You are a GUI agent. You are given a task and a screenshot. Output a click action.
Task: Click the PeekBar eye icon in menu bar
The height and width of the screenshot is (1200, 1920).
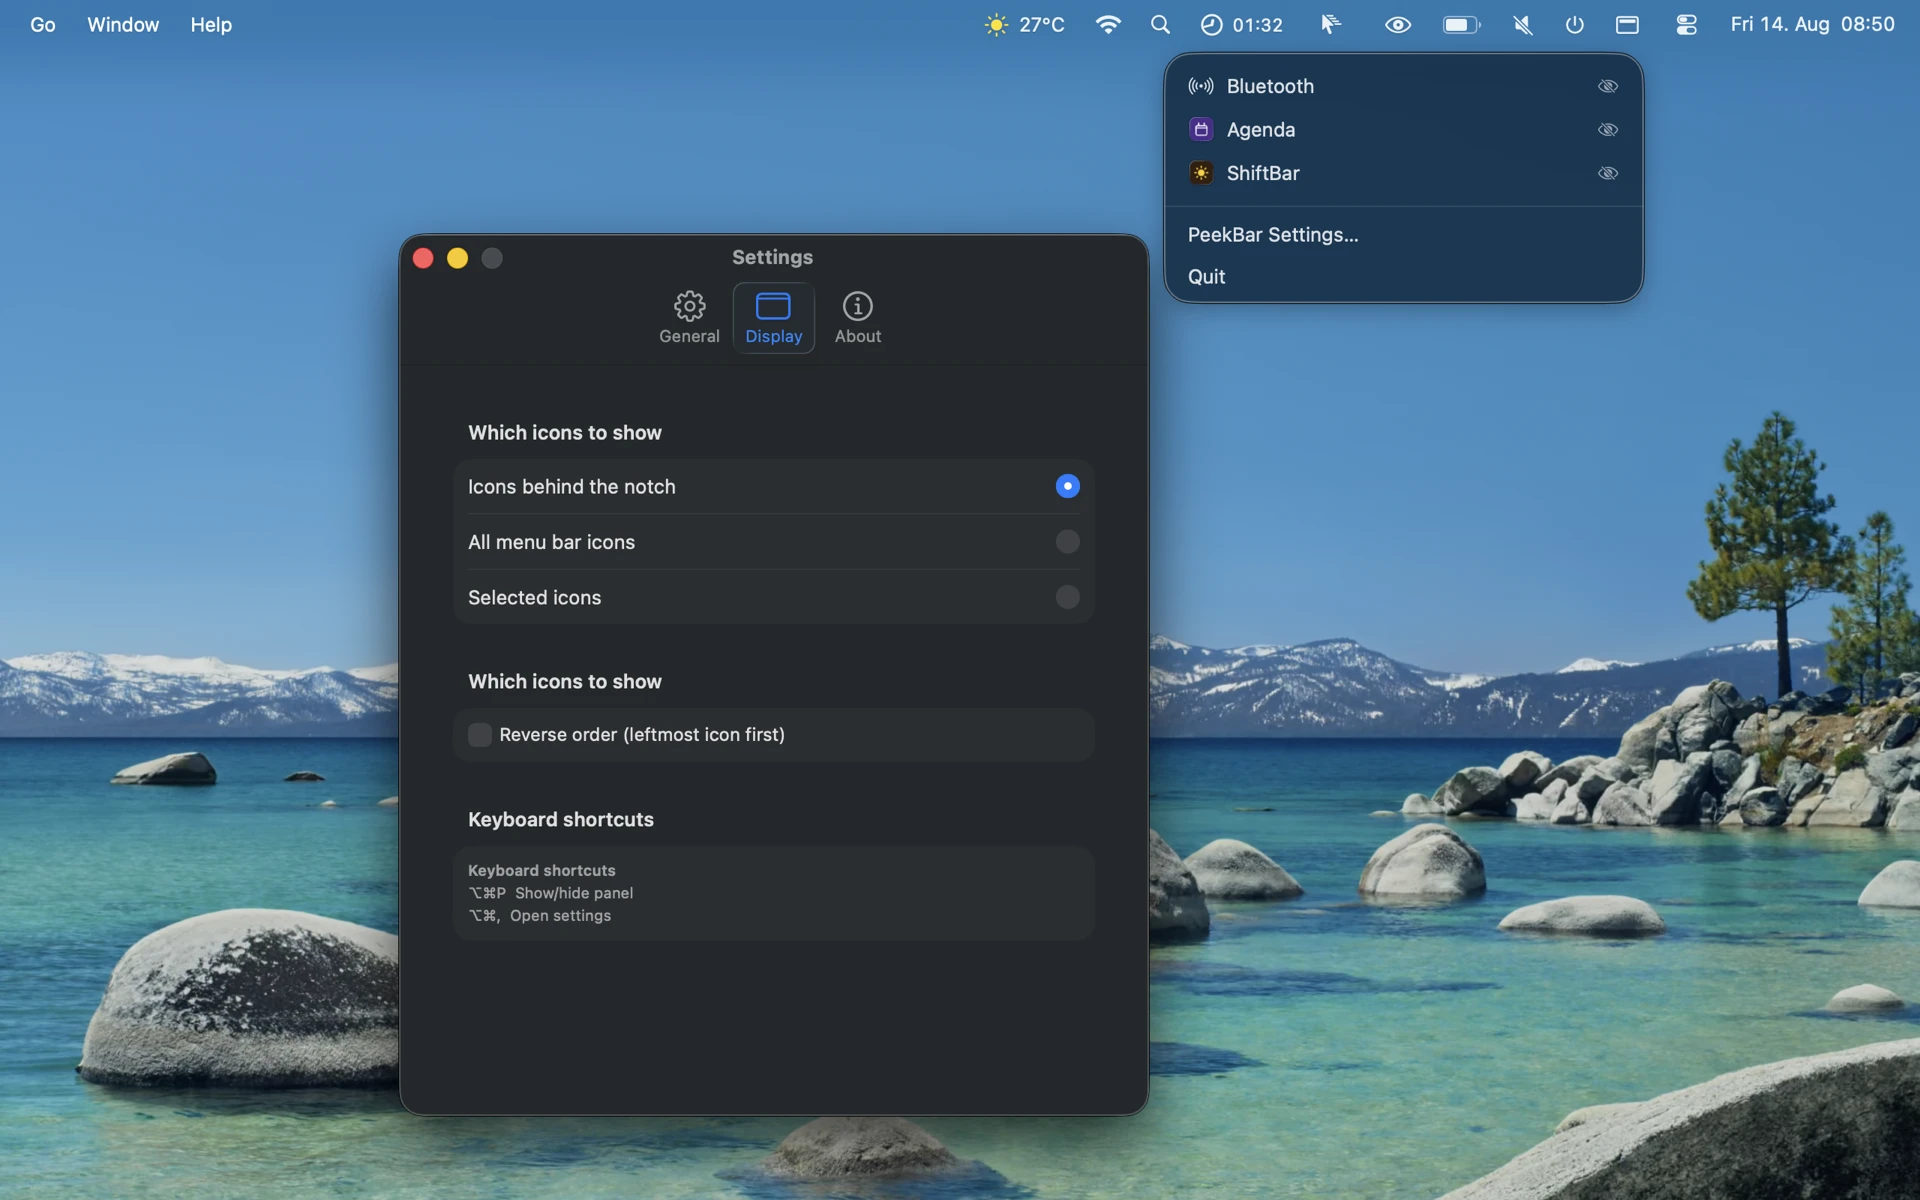(x=1398, y=25)
